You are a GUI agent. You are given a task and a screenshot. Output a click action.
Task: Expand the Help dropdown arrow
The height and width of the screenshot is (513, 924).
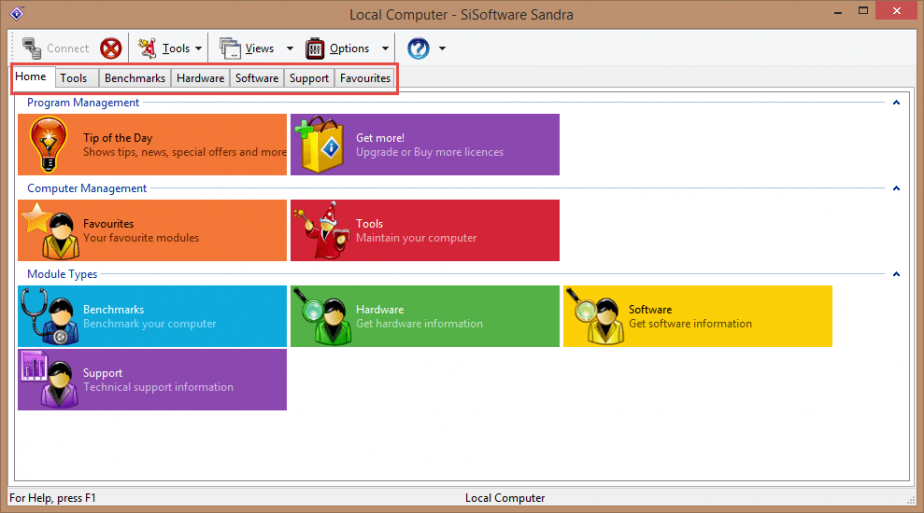442,48
